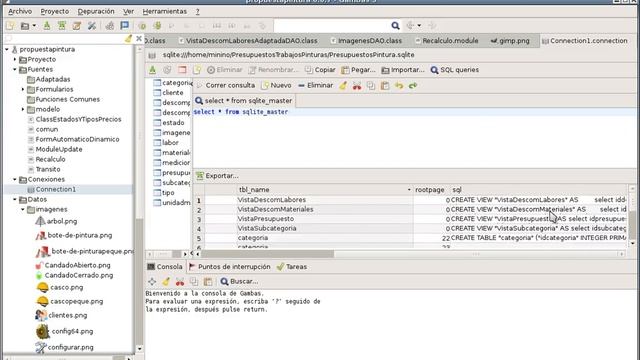This screenshot has height=360, width=640.
Task: Collapse the Datos folder node
Action: 15,199
